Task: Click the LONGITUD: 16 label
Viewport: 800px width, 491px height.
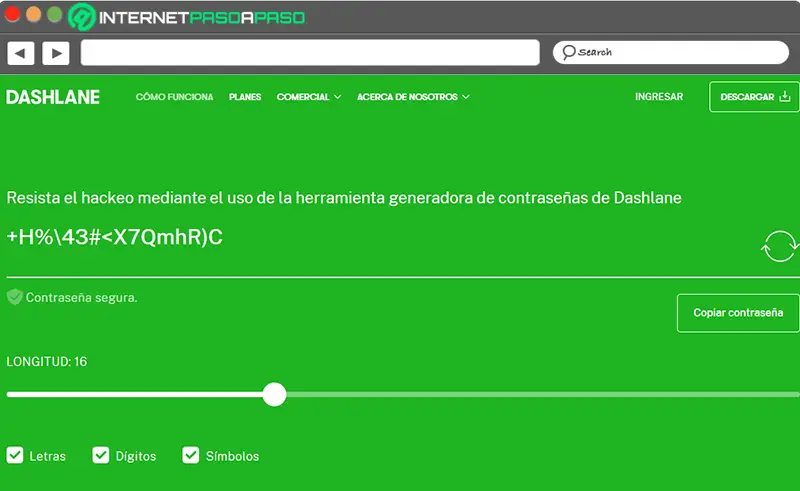Action: pyautogui.click(x=47, y=362)
